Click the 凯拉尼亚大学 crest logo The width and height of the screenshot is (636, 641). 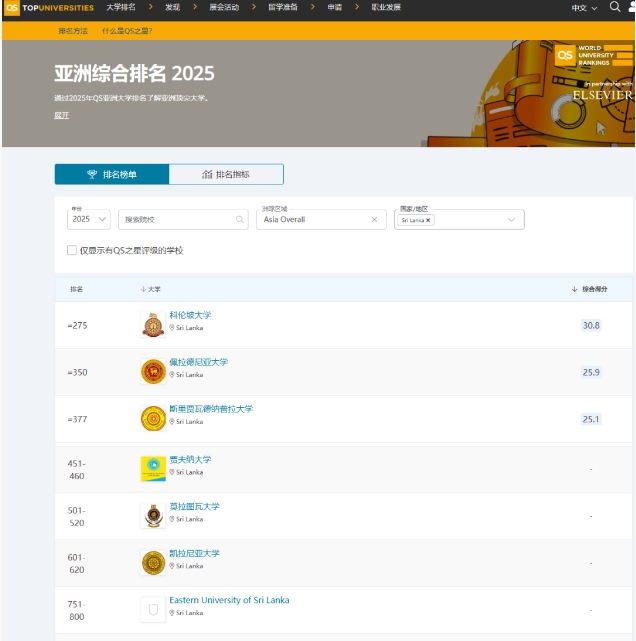[x=153, y=563]
